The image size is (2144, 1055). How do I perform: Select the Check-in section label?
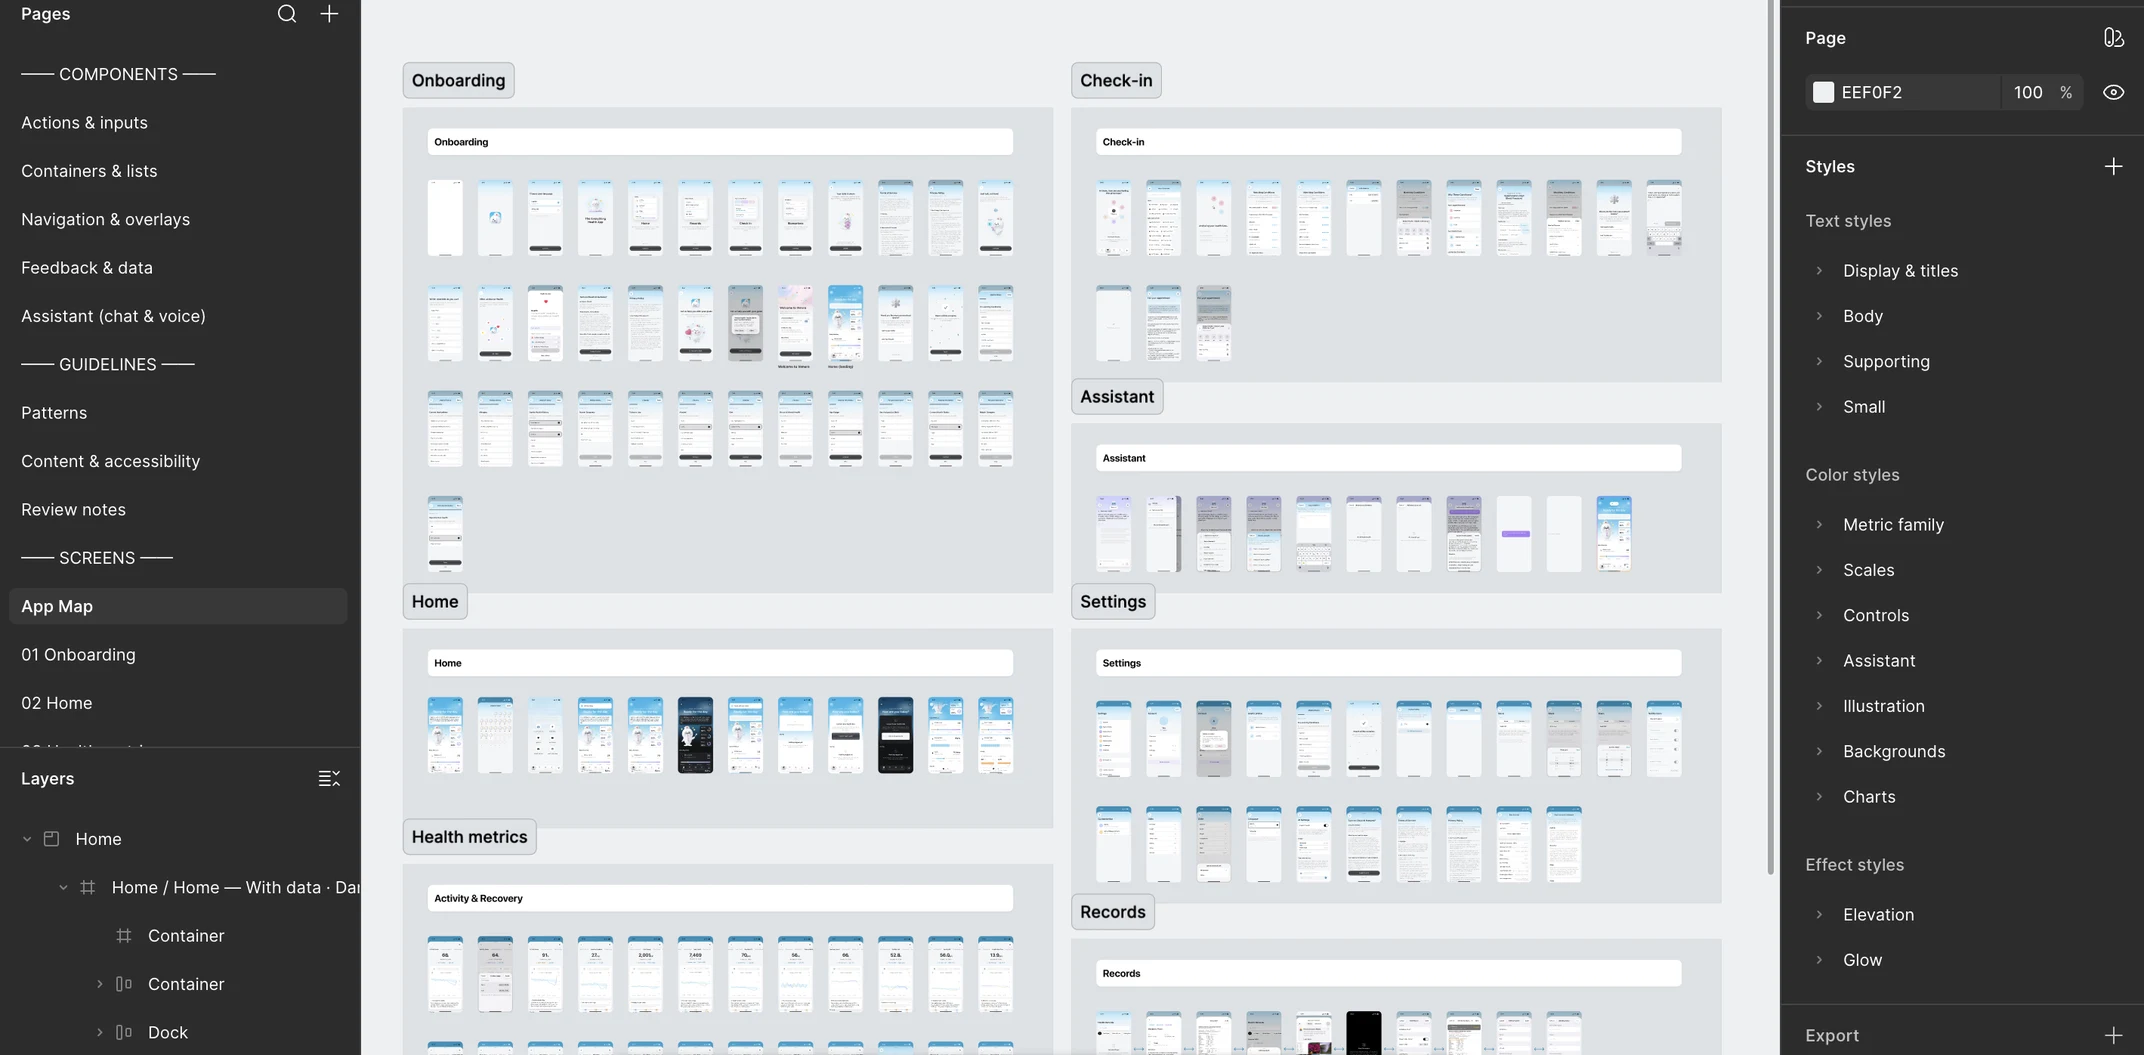pyautogui.click(x=1116, y=80)
